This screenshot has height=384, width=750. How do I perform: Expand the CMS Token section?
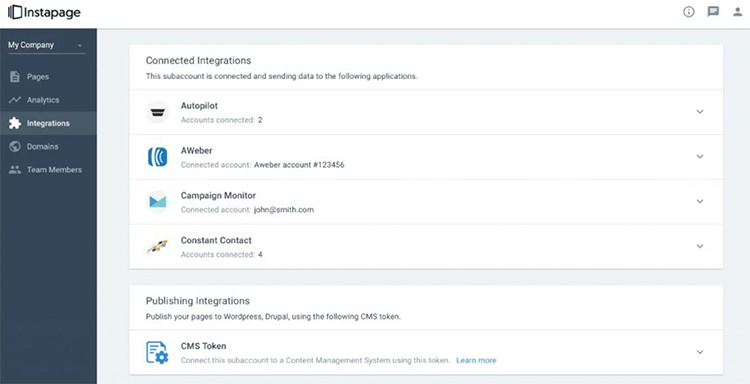[x=700, y=352]
